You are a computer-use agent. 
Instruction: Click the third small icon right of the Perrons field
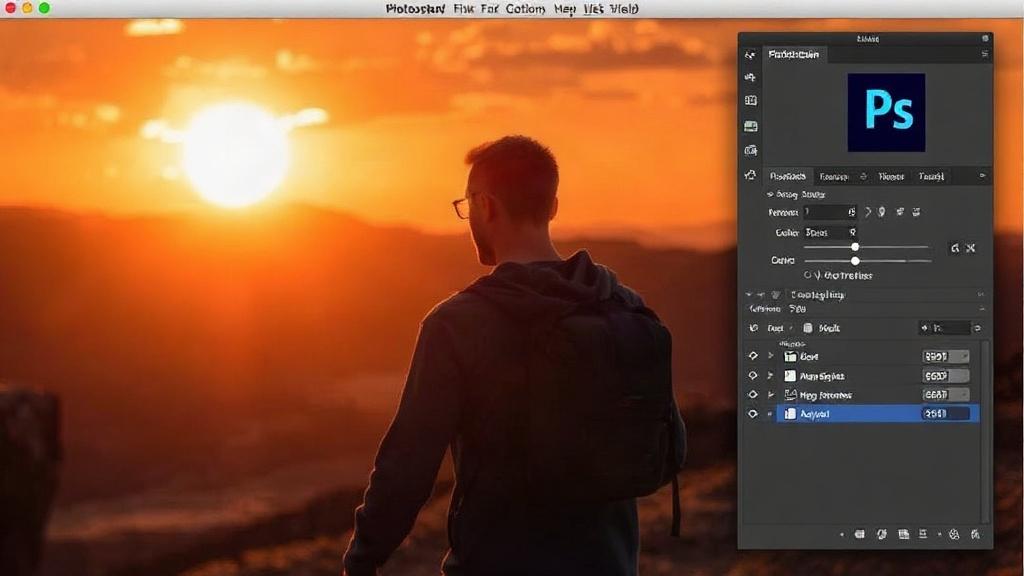click(900, 212)
